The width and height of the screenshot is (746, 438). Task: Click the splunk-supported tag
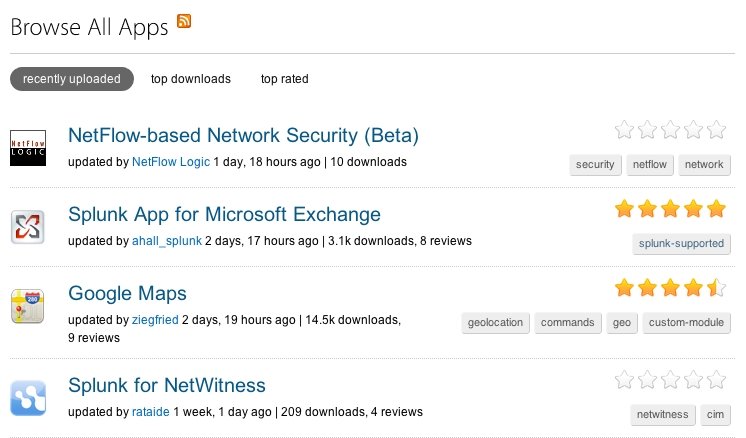[681, 243]
